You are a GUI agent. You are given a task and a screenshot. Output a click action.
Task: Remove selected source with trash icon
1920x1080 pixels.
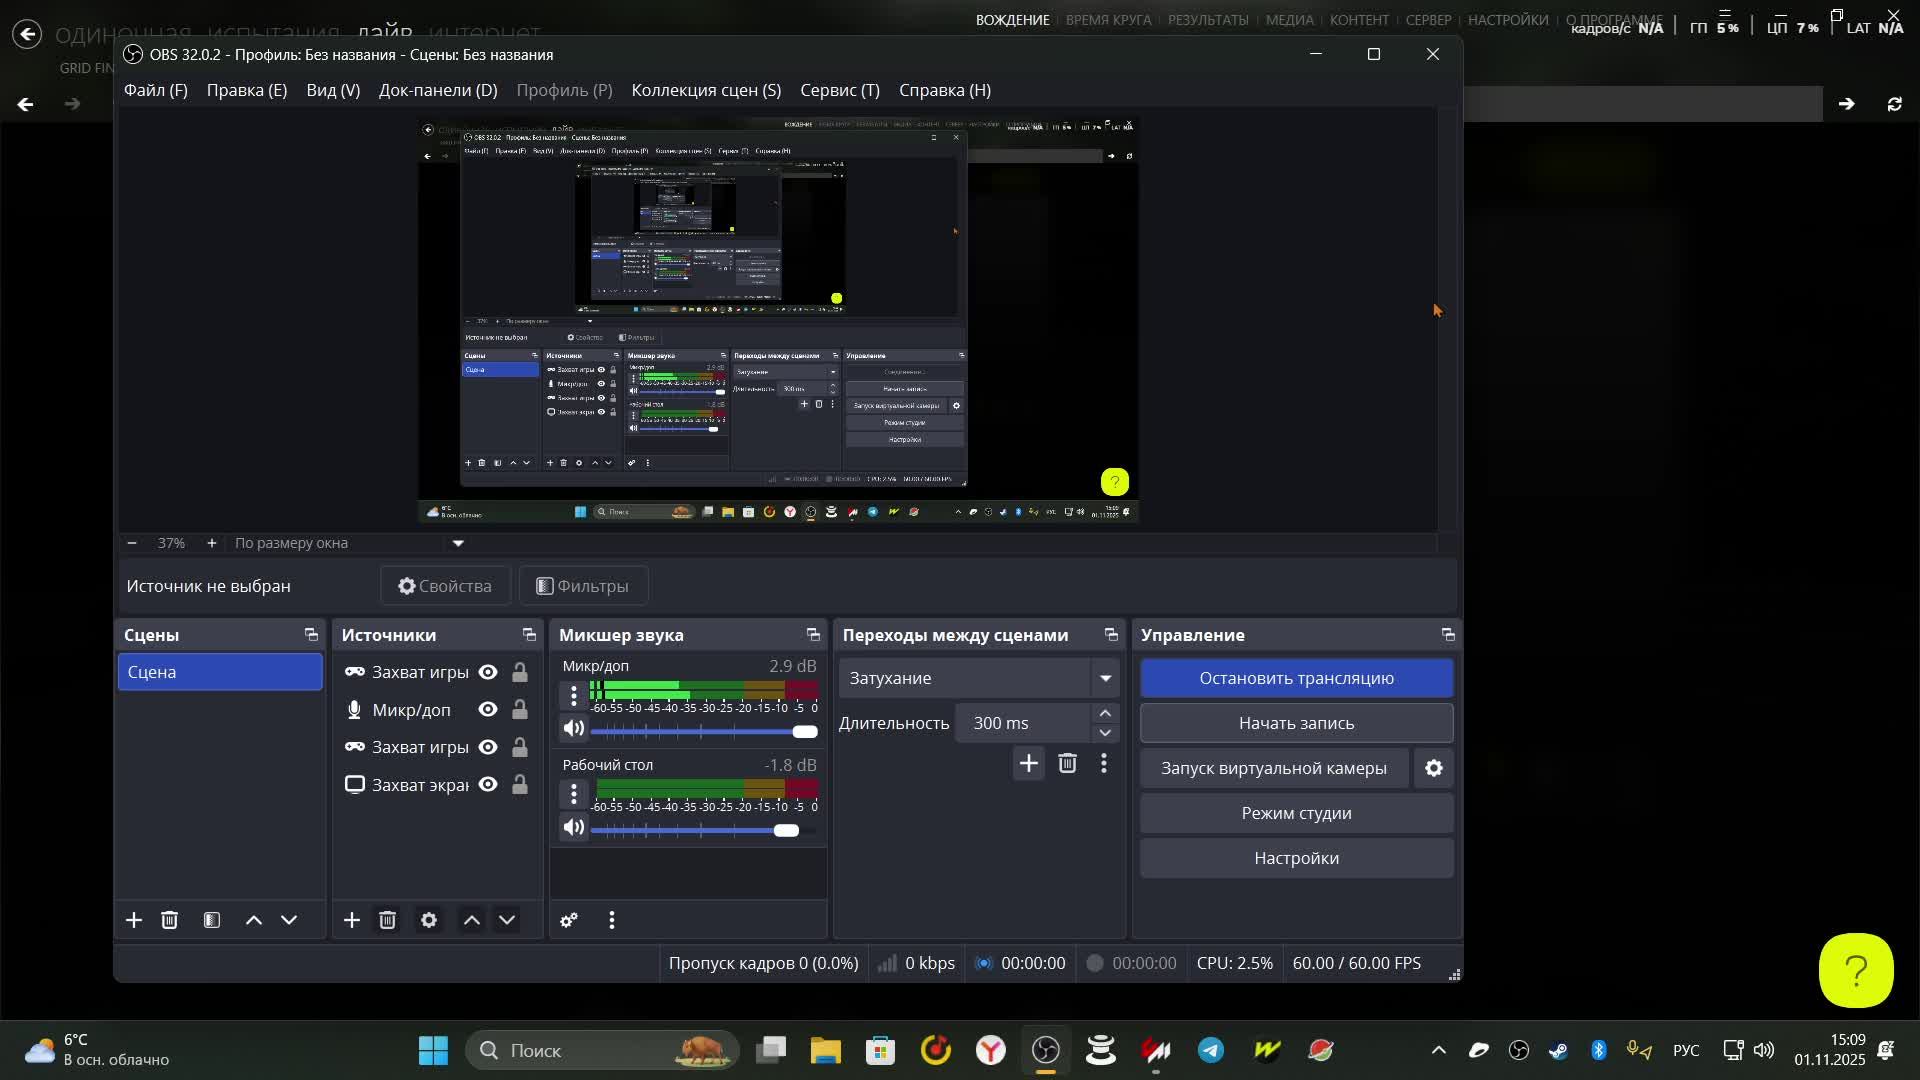(388, 920)
